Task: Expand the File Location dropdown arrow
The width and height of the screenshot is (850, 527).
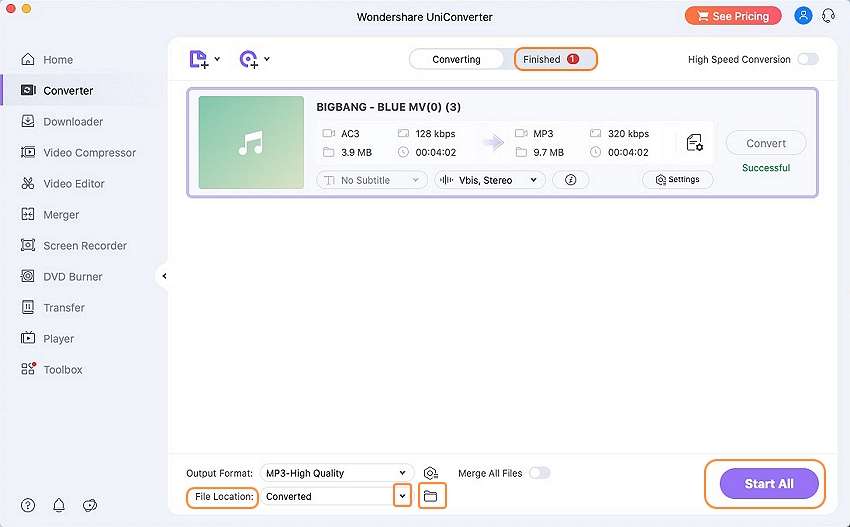Action: click(x=402, y=496)
